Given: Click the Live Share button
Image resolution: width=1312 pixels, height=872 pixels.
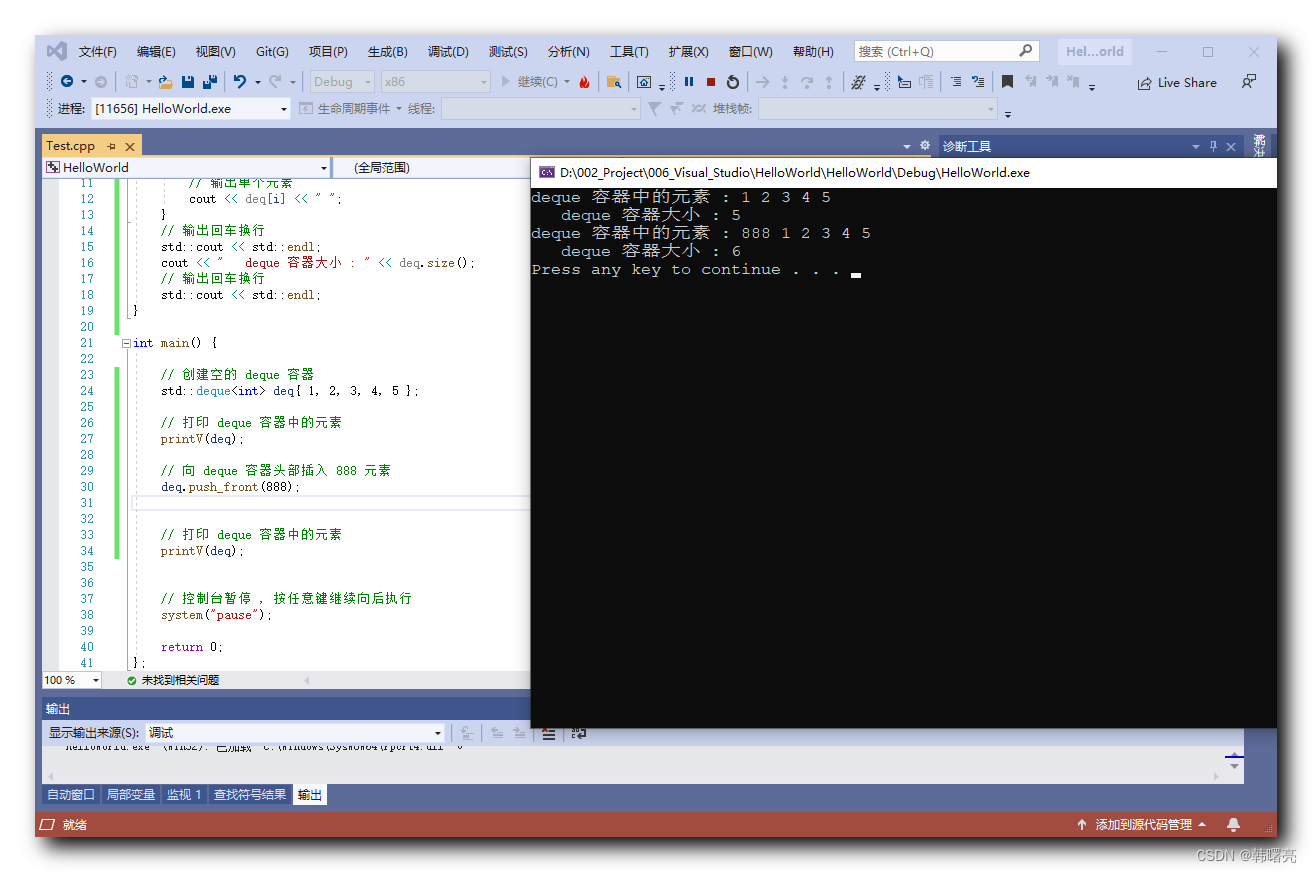Looking at the screenshot, I should point(1177,83).
